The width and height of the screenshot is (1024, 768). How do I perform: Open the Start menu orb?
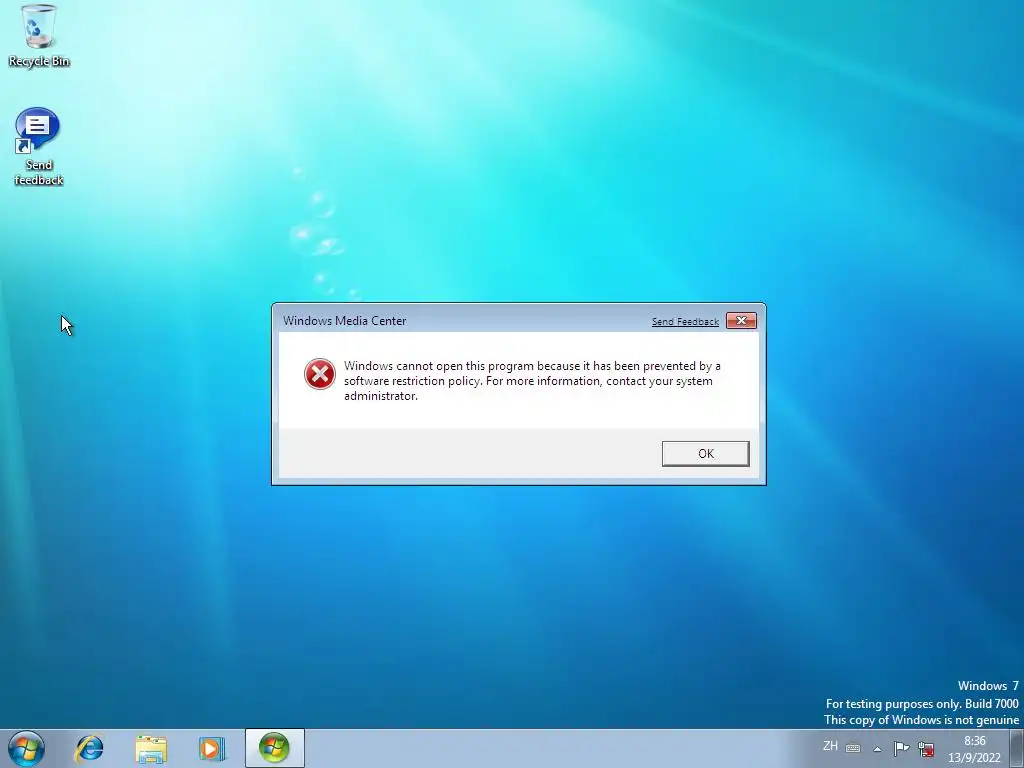coord(27,748)
